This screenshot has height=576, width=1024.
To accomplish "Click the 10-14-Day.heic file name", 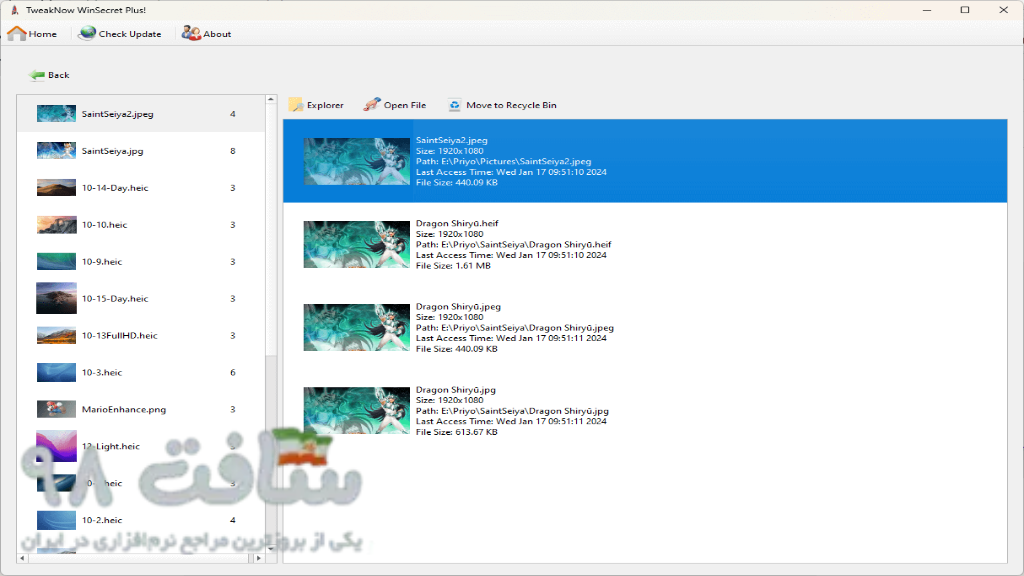I will (115, 188).
